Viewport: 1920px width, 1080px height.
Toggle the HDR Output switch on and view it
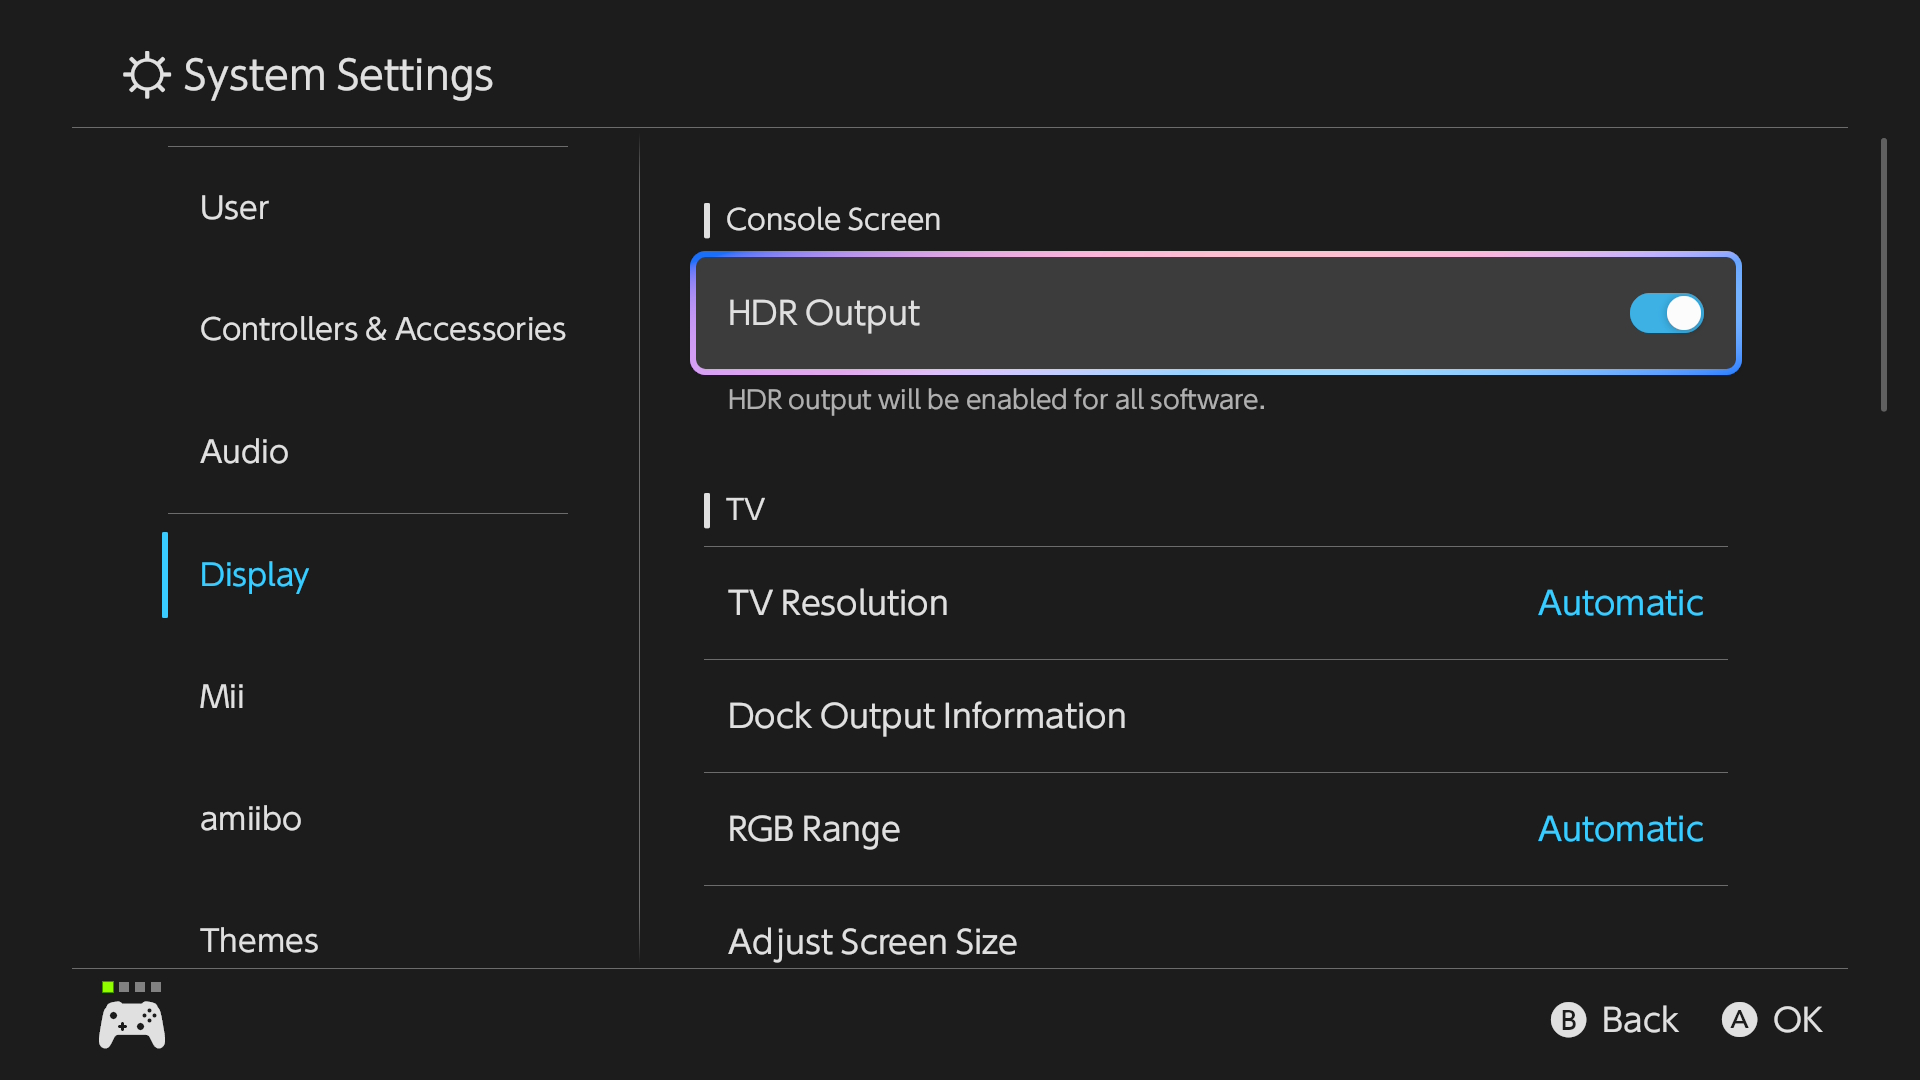point(1665,313)
